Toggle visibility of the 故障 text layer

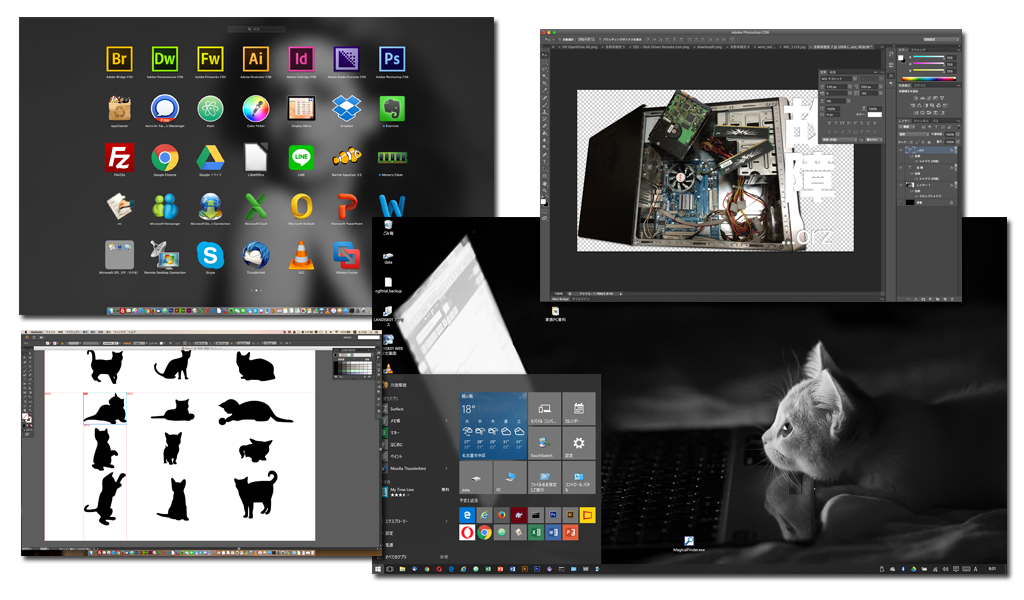click(901, 168)
